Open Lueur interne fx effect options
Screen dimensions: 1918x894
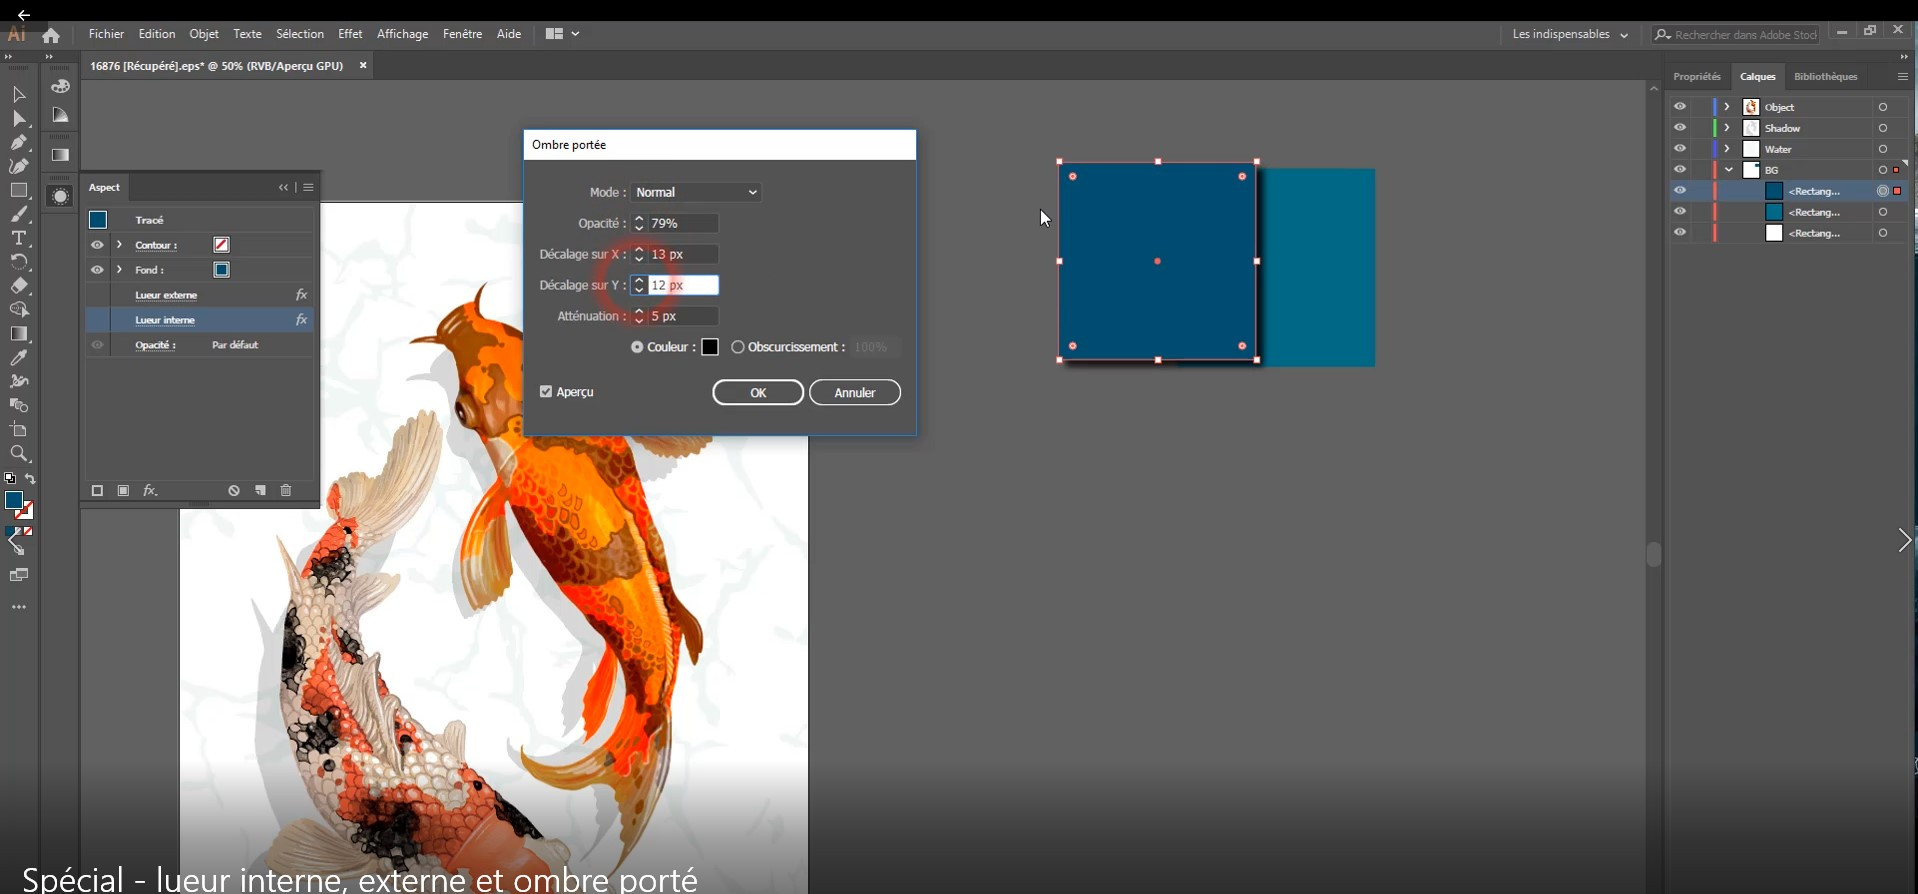pos(301,320)
